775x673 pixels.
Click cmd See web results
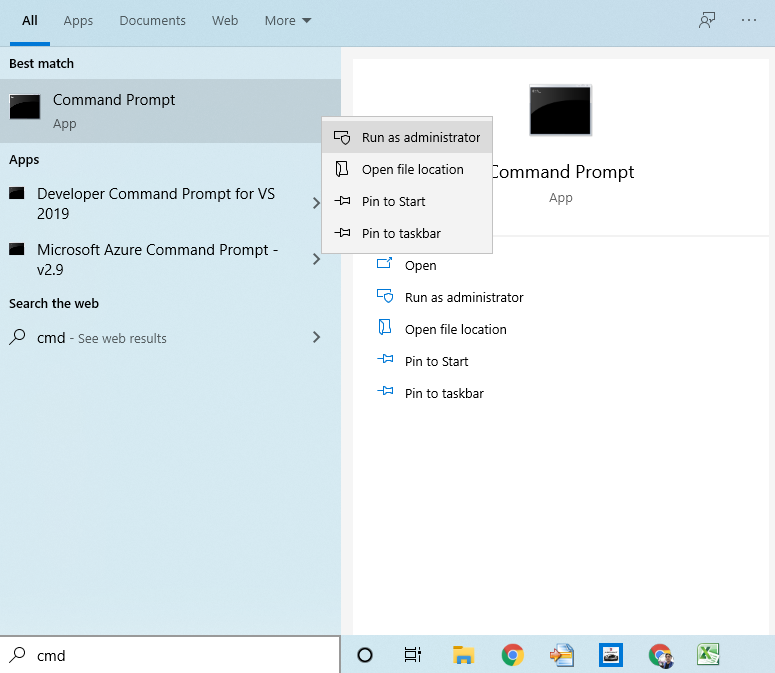156,338
